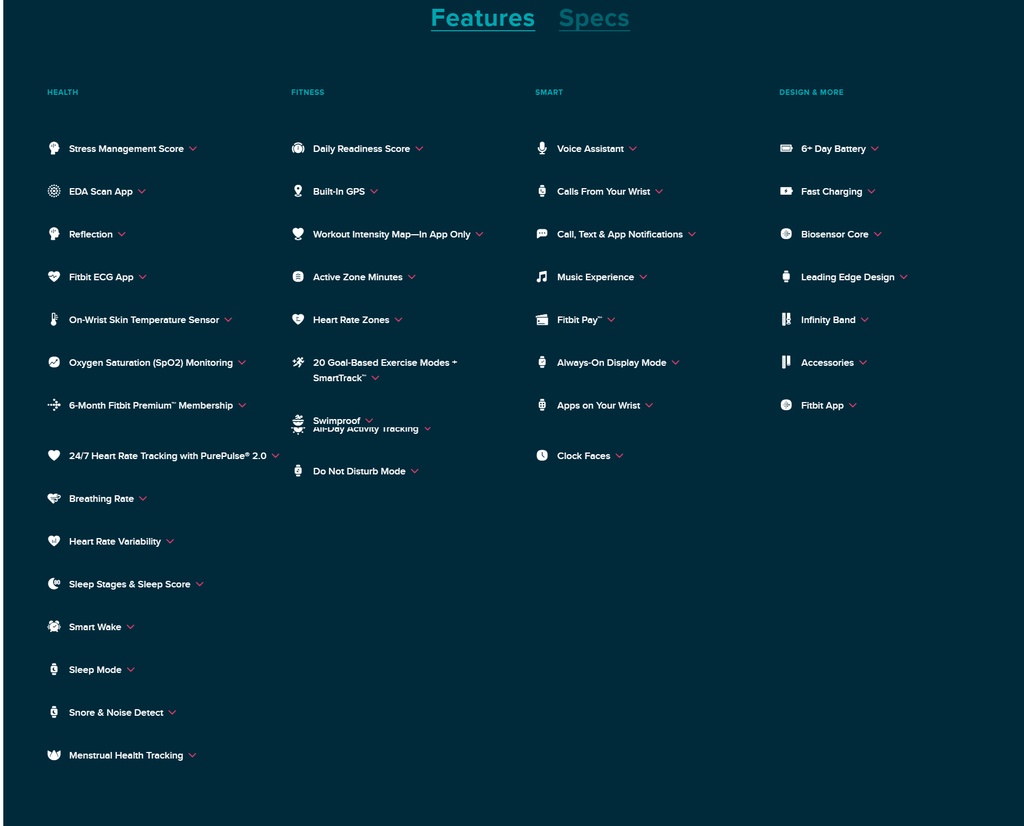Viewport: 1024px width, 826px height.
Task: Expand the Snore & Noise Detect chevron
Action: pyautogui.click(x=172, y=712)
